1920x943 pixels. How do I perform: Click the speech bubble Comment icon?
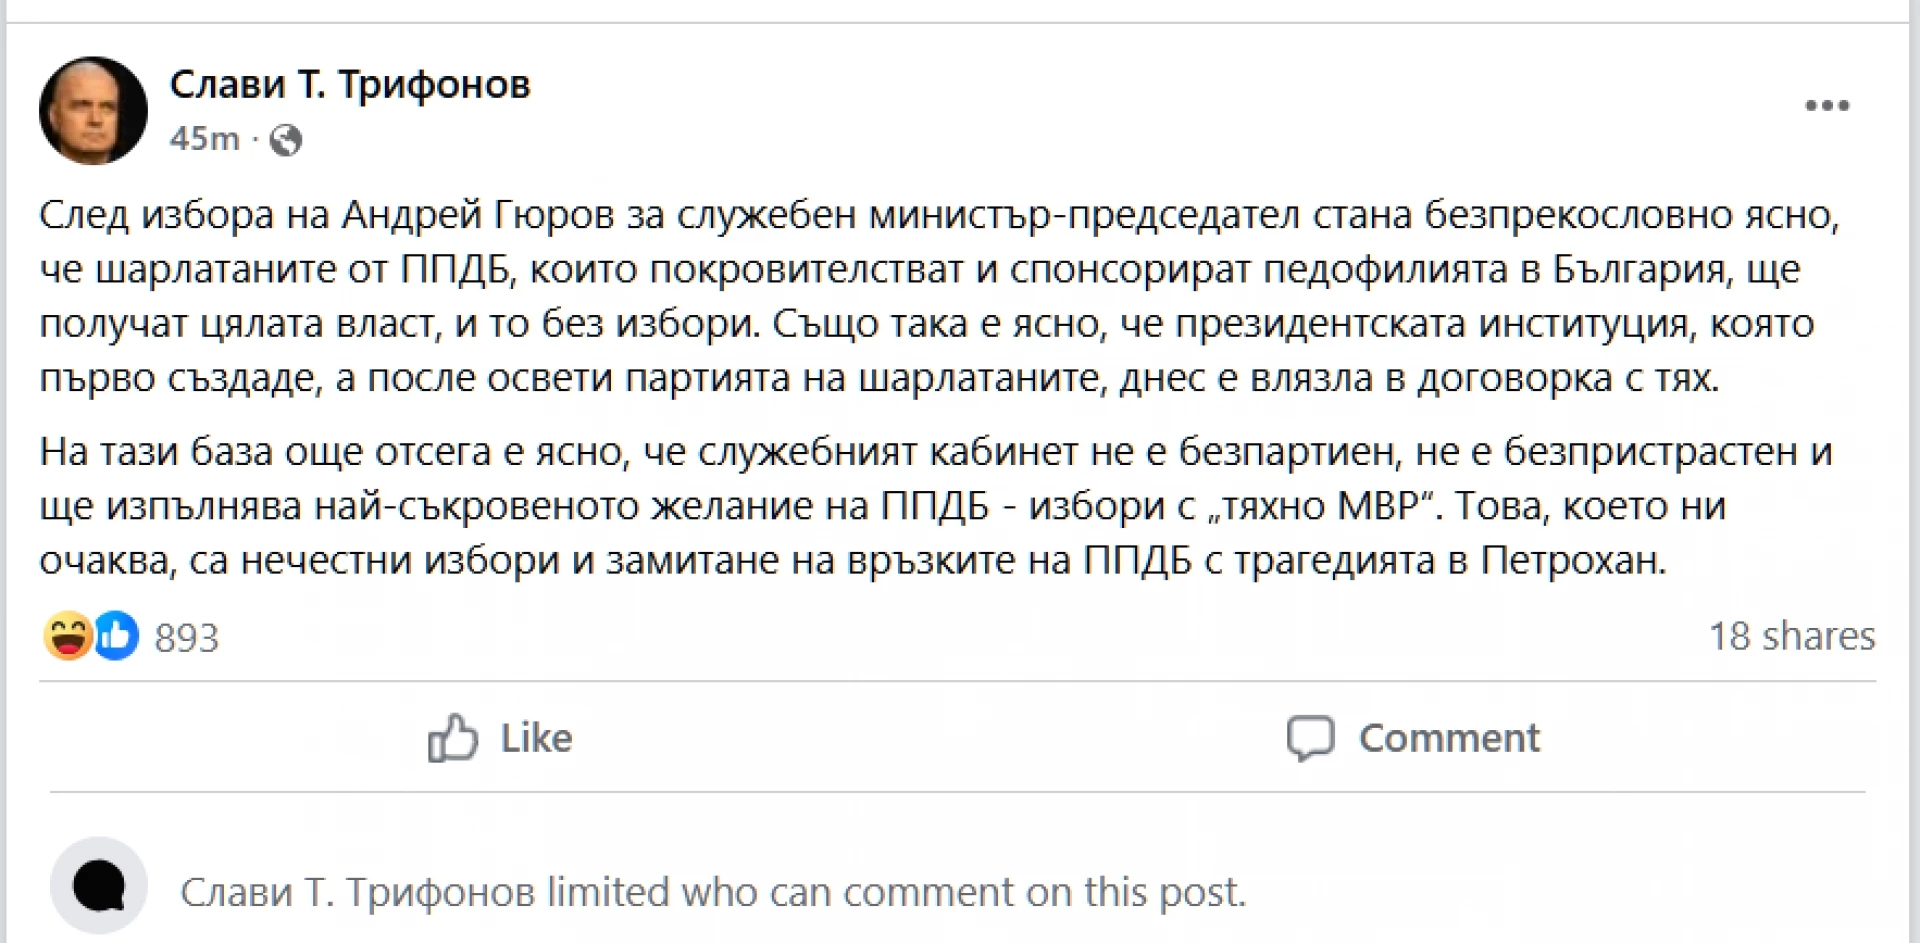[1310, 738]
